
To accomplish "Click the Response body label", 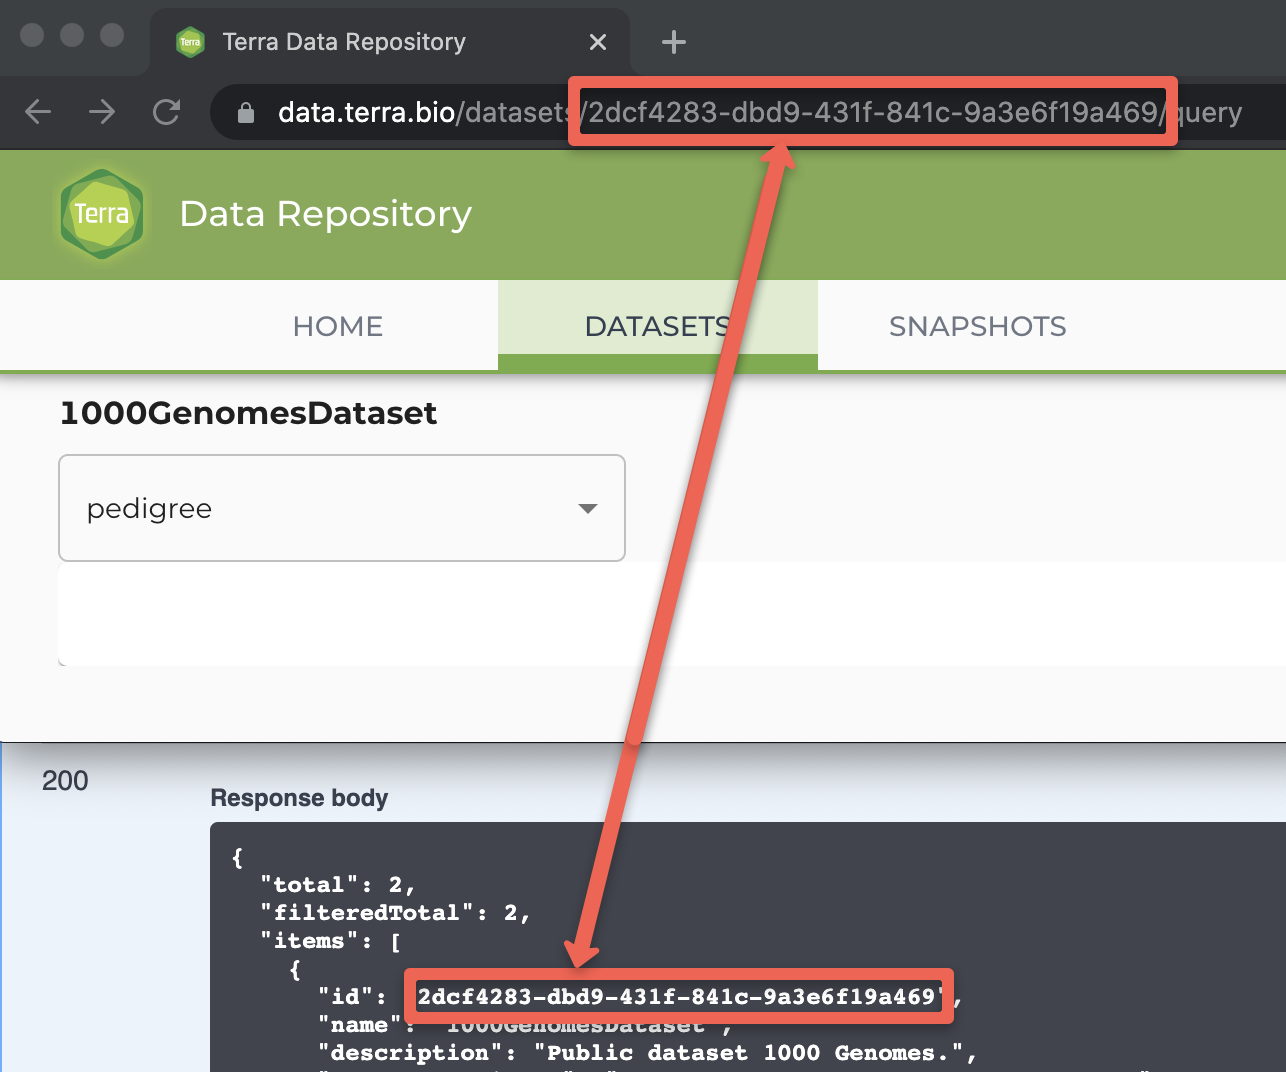I will point(299,798).
